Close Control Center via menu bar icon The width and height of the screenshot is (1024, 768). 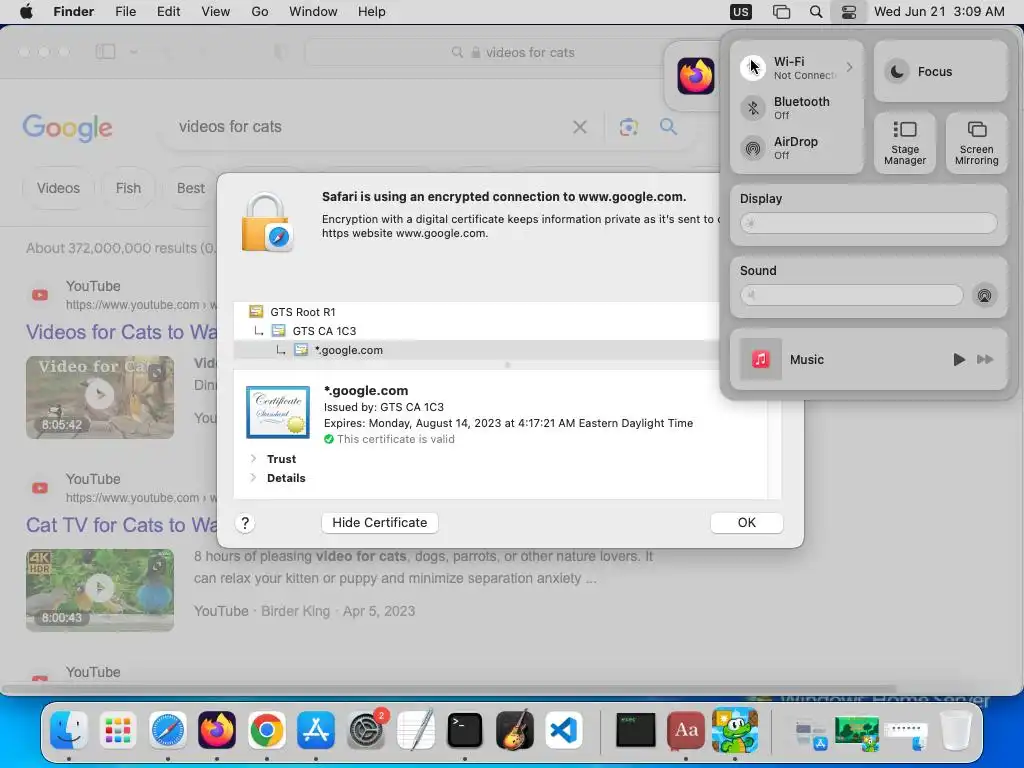(x=848, y=12)
